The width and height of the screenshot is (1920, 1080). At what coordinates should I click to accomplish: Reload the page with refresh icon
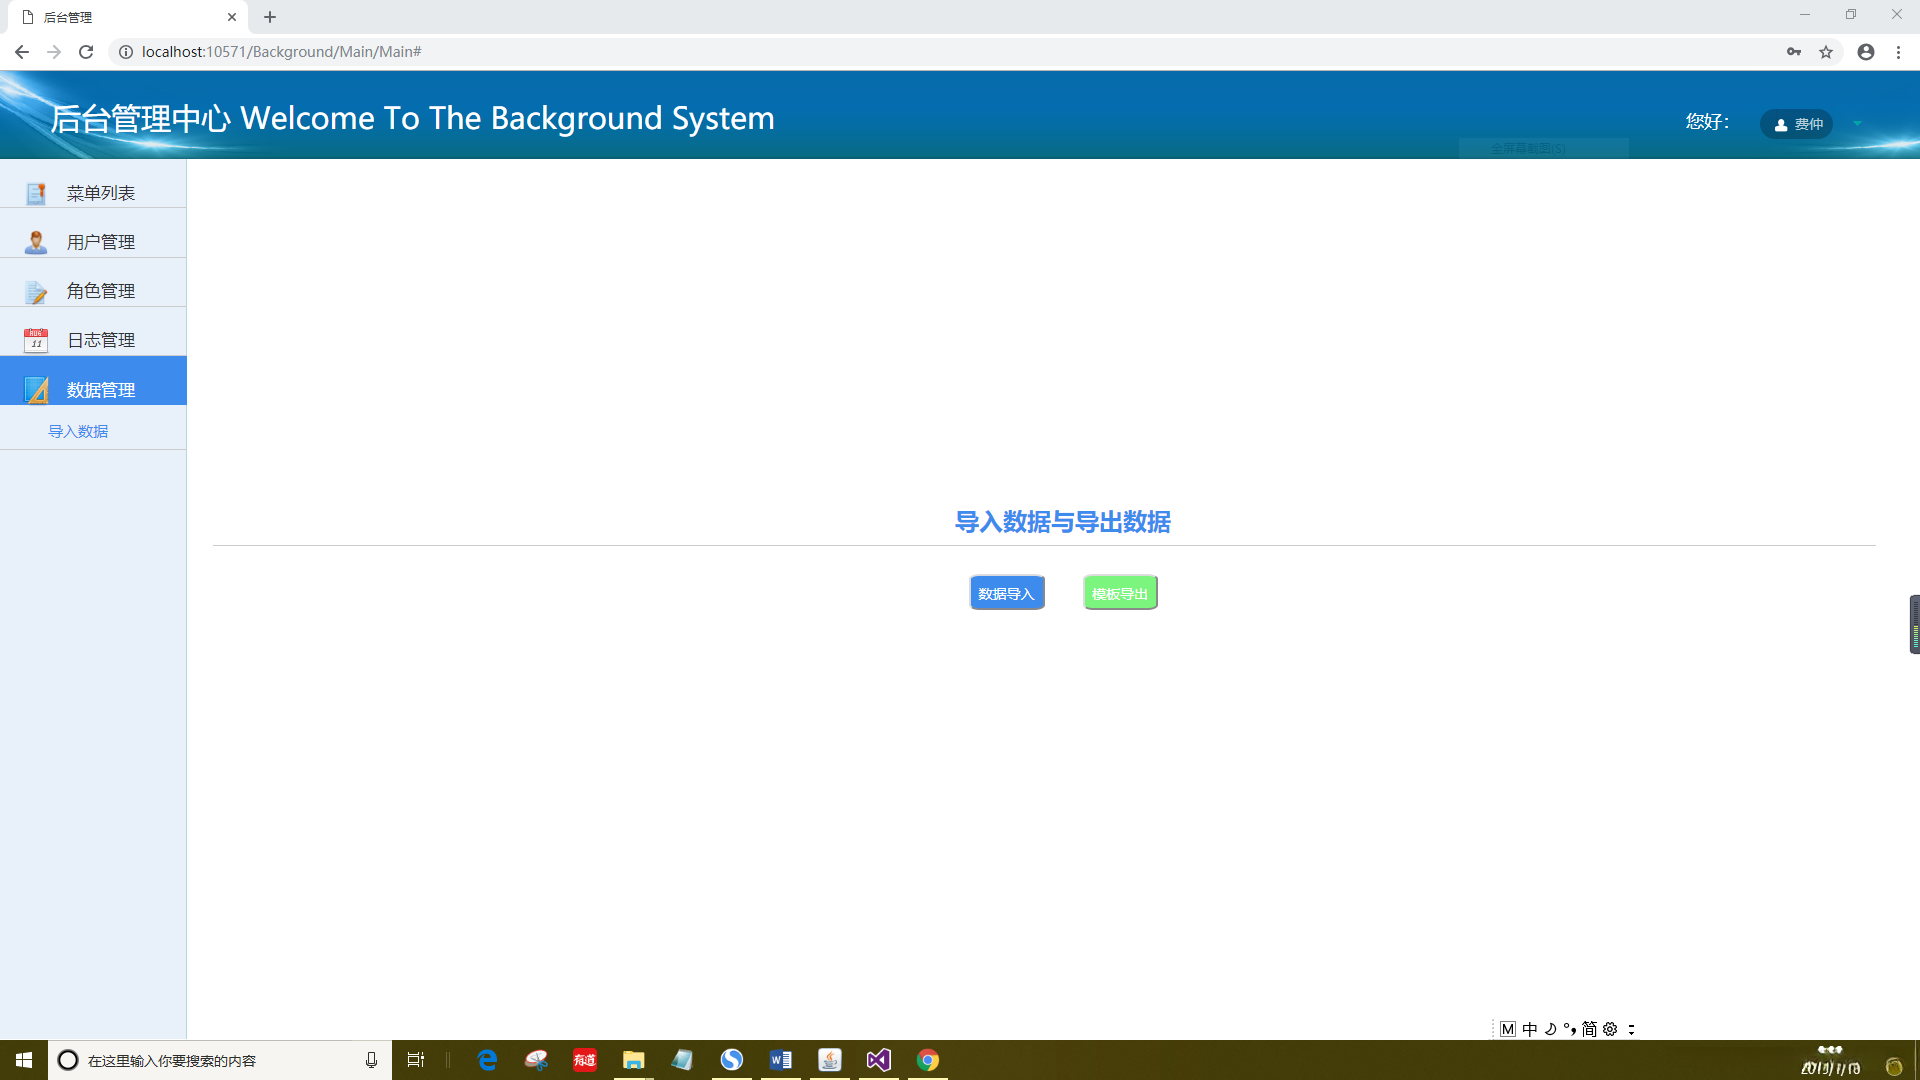86,52
